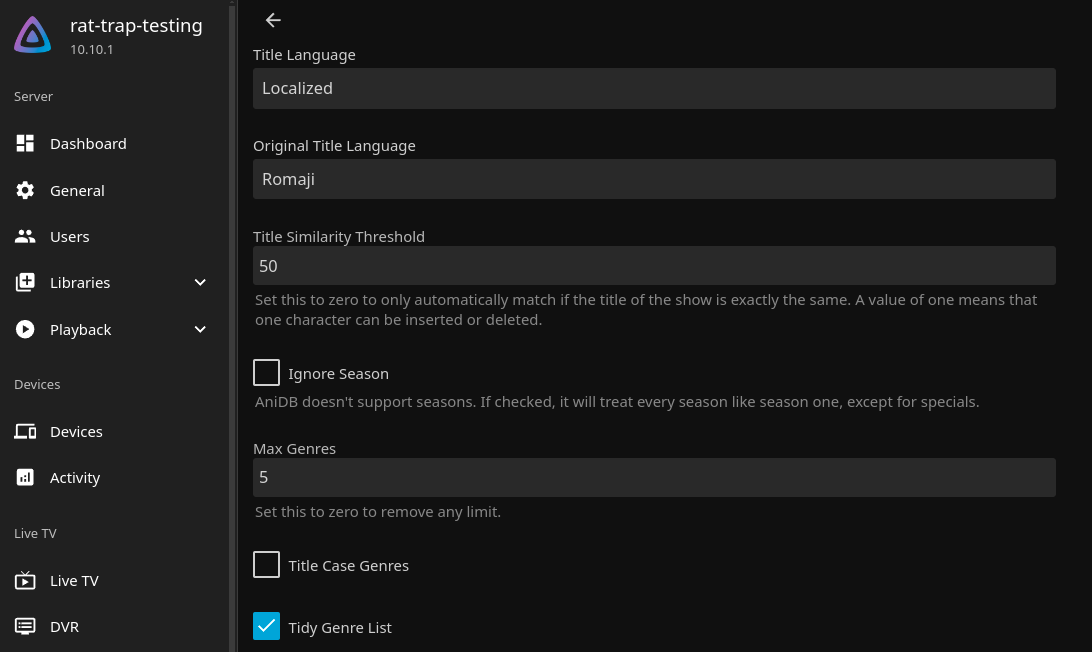Click the Devices monitor icon
1092x652 pixels.
25,432
